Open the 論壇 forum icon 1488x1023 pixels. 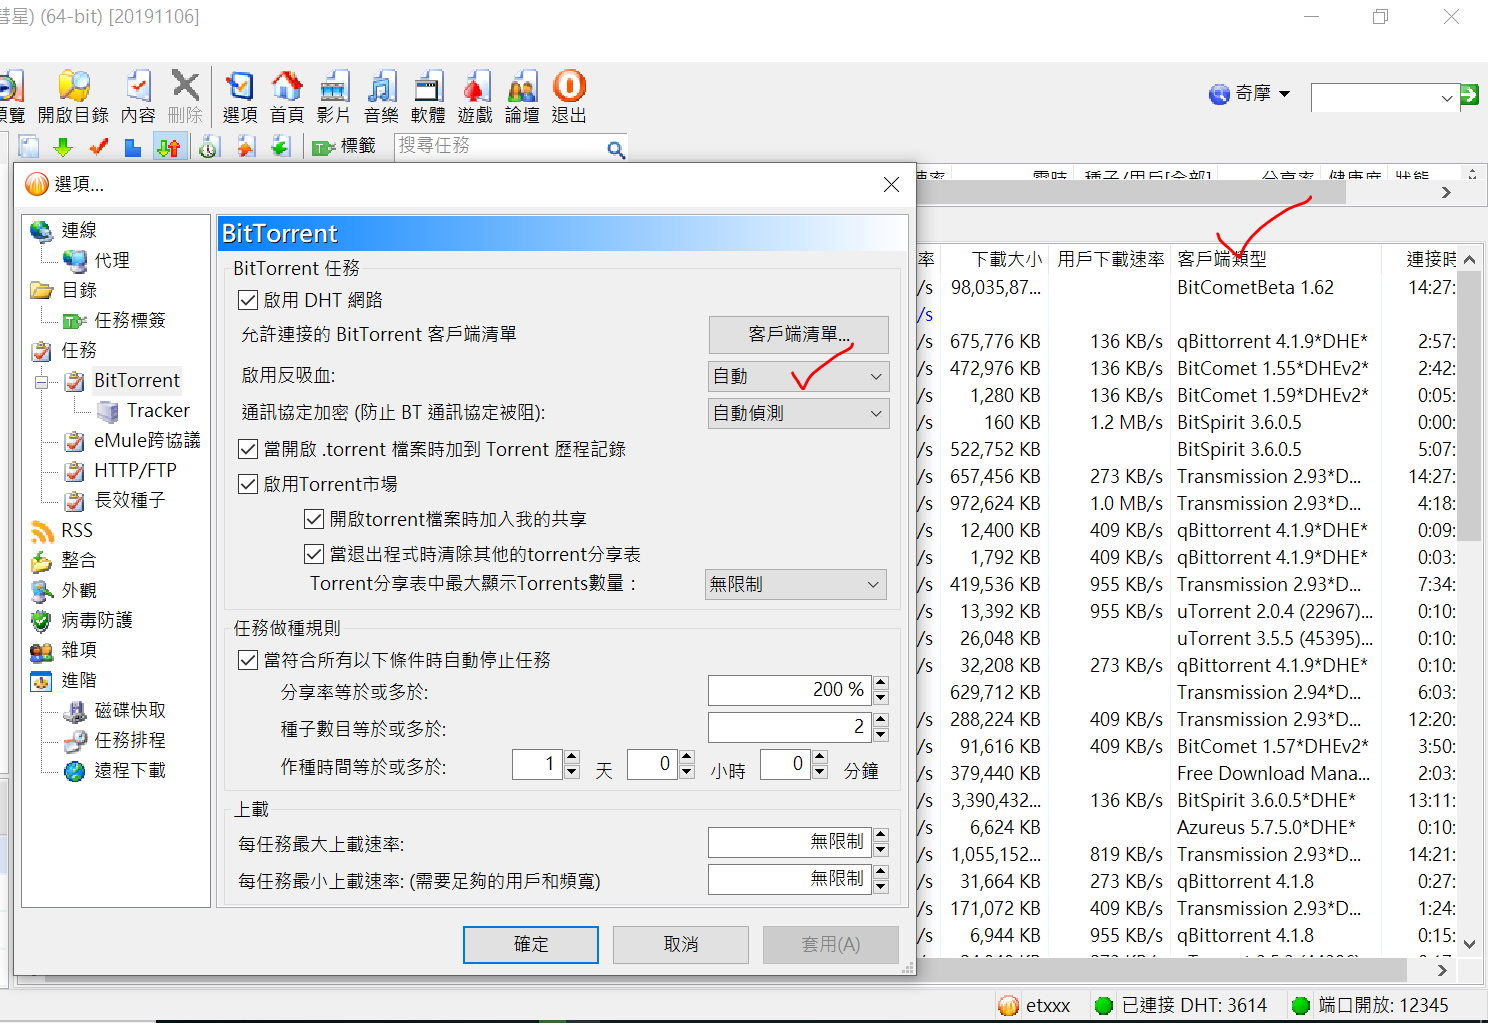(x=522, y=96)
